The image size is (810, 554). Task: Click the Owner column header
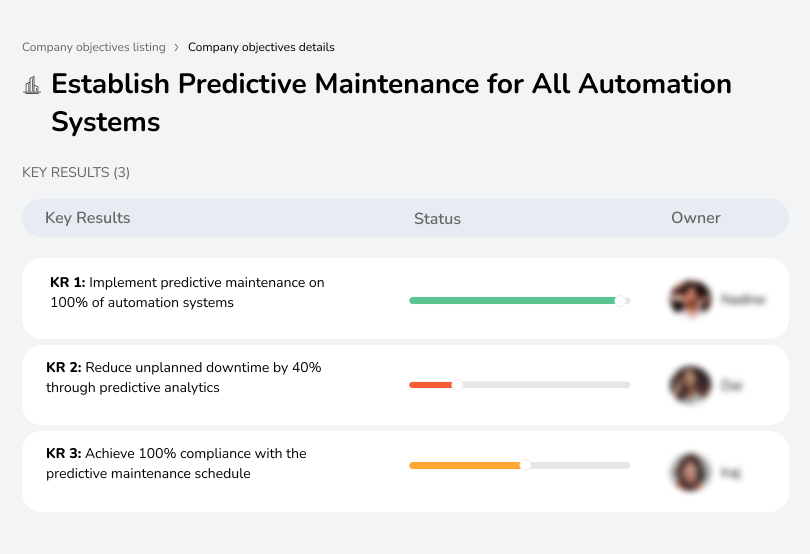pos(695,218)
